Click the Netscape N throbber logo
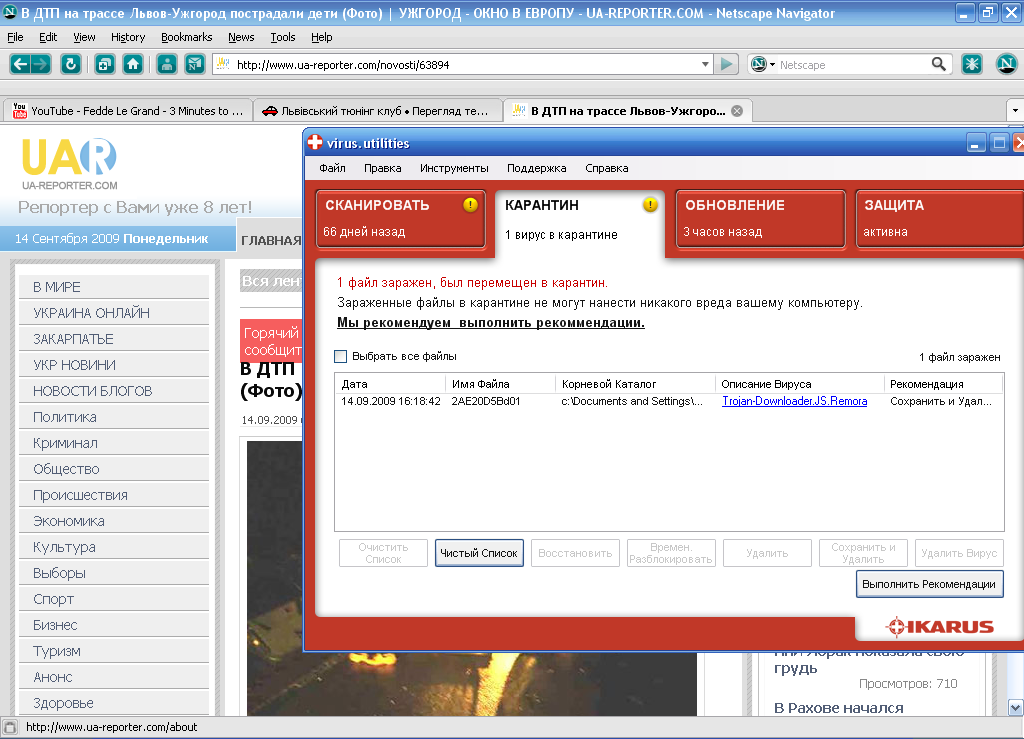Image resolution: width=1024 pixels, height=739 pixels. point(1006,64)
